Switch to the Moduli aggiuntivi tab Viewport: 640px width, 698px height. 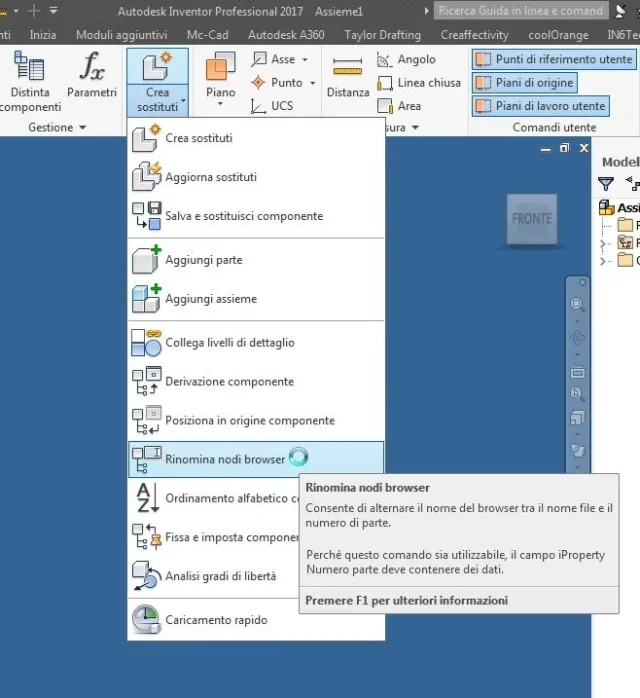(x=122, y=35)
